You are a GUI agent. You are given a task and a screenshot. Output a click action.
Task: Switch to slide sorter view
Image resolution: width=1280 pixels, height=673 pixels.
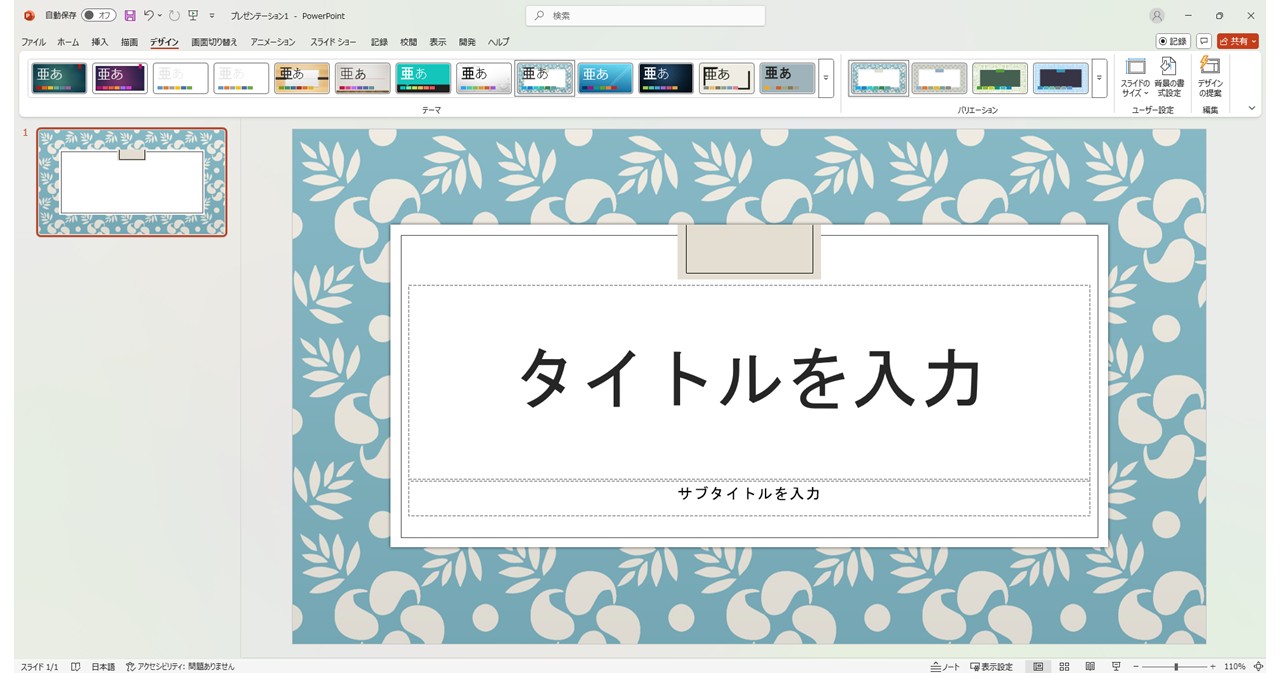click(1064, 666)
